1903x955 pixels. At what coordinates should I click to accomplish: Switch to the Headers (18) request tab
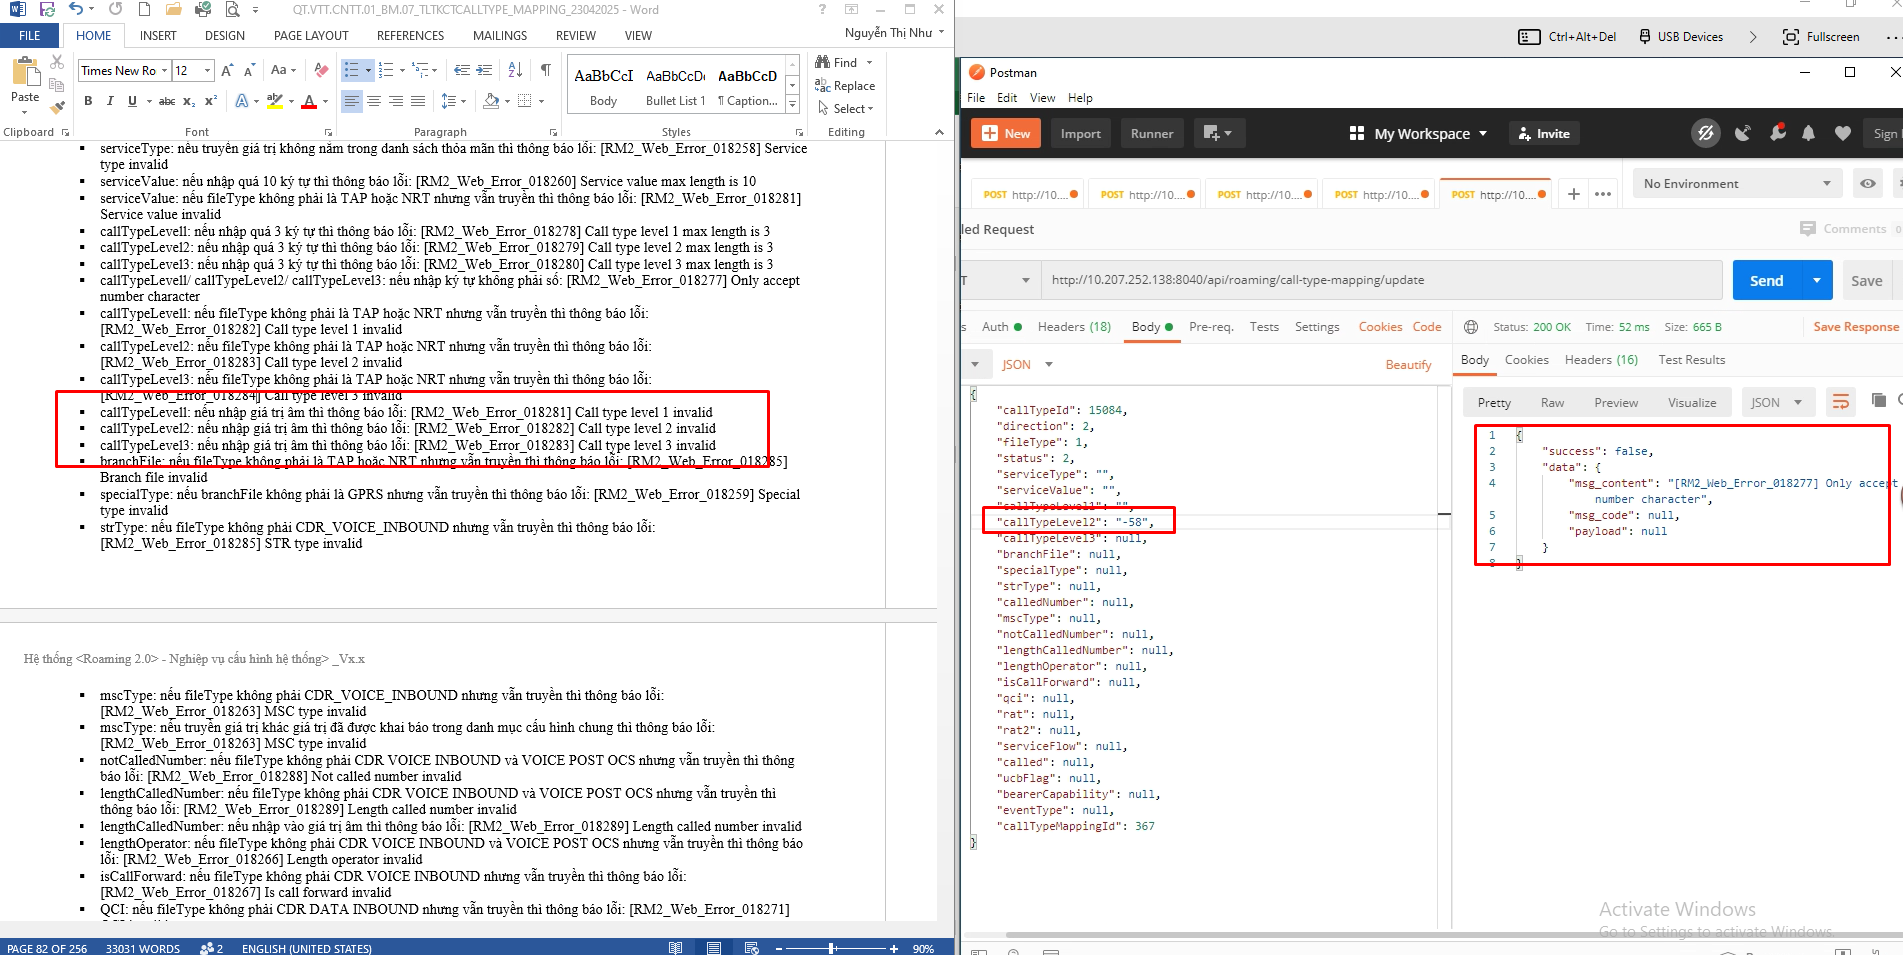(x=1074, y=327)
